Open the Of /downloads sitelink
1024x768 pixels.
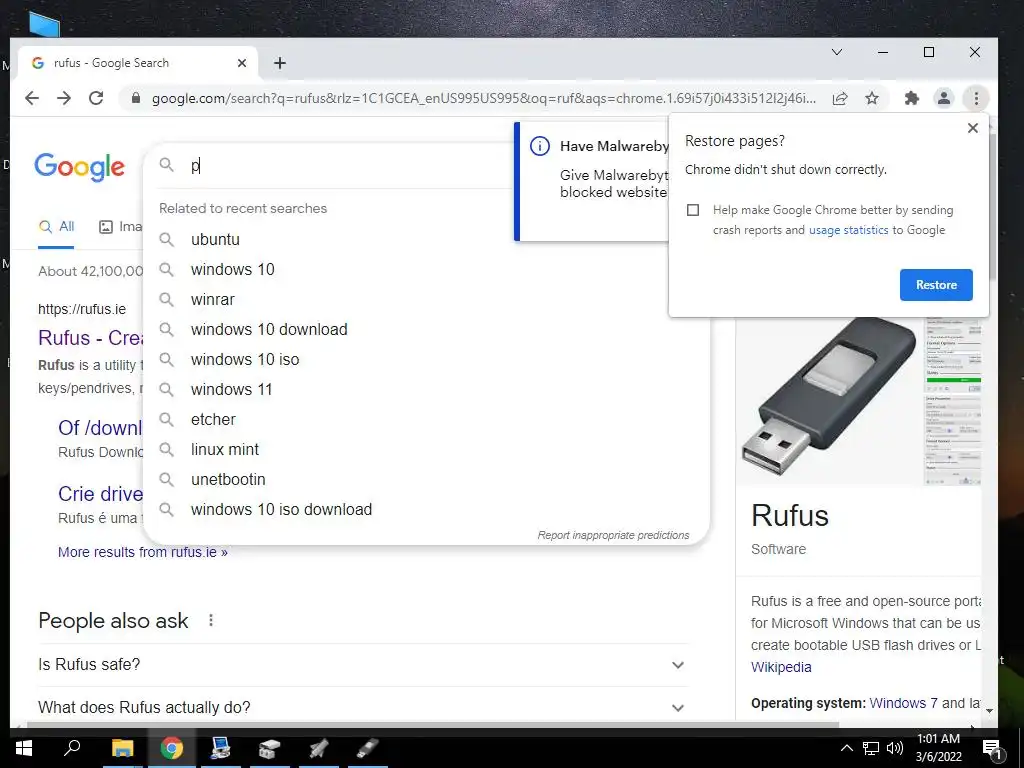click(100, 428)
